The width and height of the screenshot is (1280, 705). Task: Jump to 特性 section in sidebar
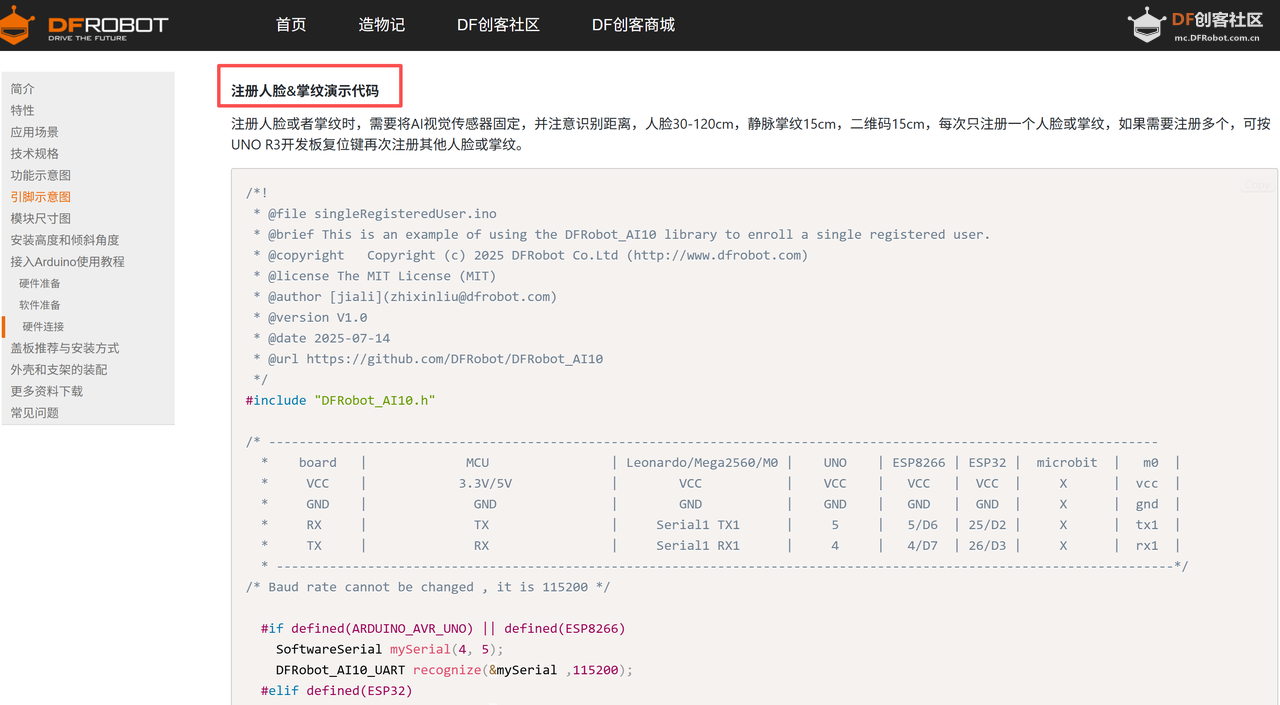tap(22, 111)
